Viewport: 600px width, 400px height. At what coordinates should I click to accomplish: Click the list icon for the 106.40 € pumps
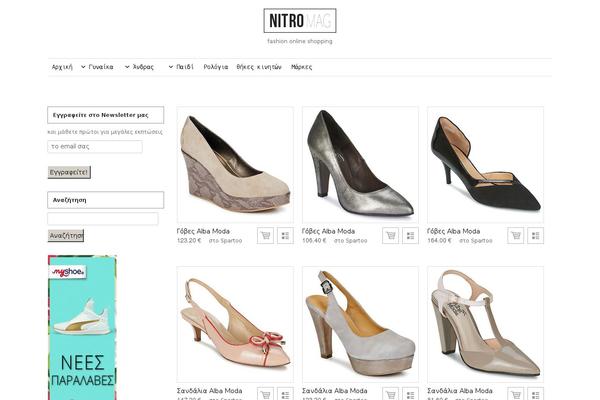click(410, 235)
